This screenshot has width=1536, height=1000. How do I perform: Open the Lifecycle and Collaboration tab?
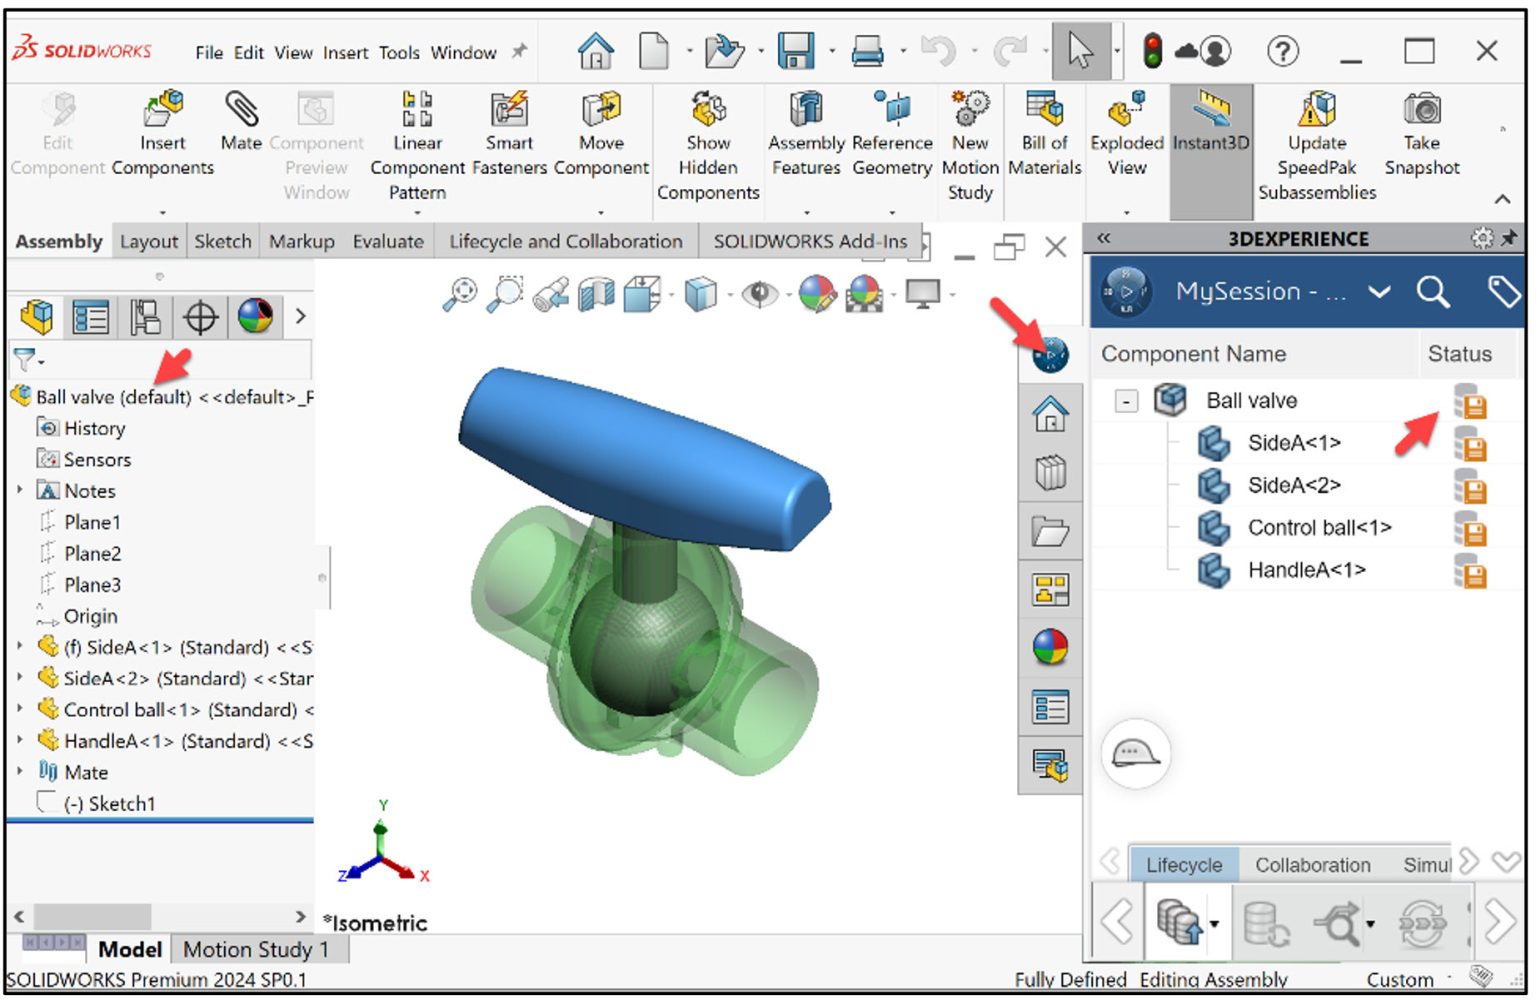[564, 241]
